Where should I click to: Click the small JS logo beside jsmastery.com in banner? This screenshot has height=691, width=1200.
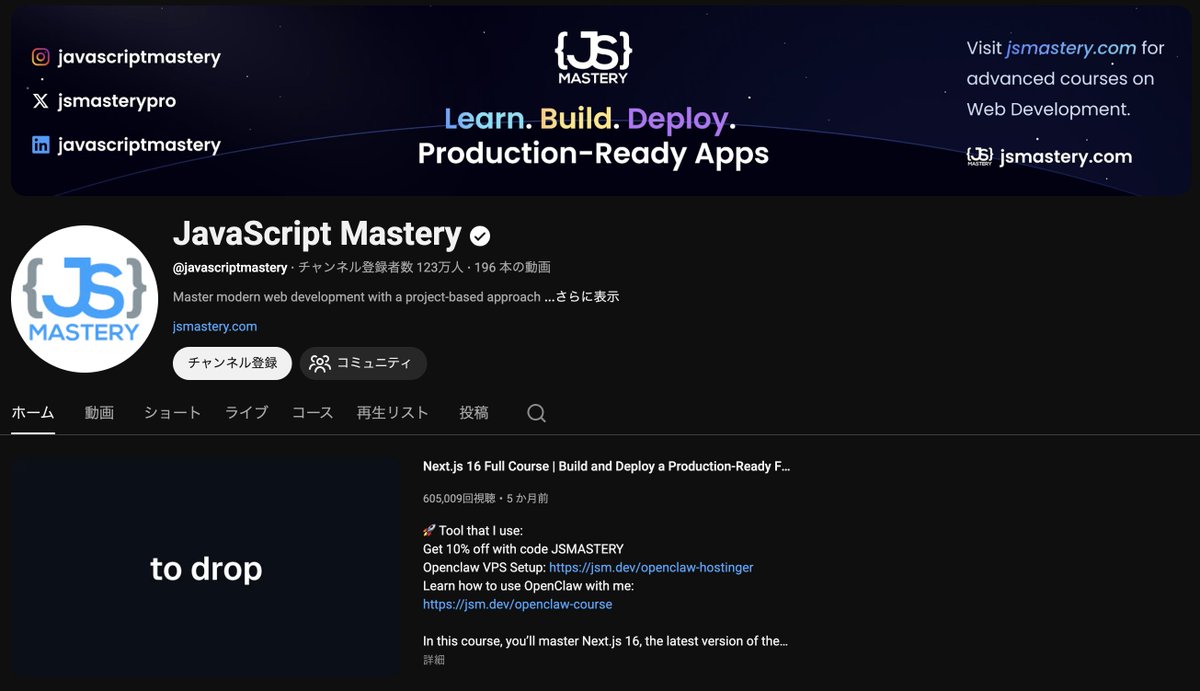(980, 156)
